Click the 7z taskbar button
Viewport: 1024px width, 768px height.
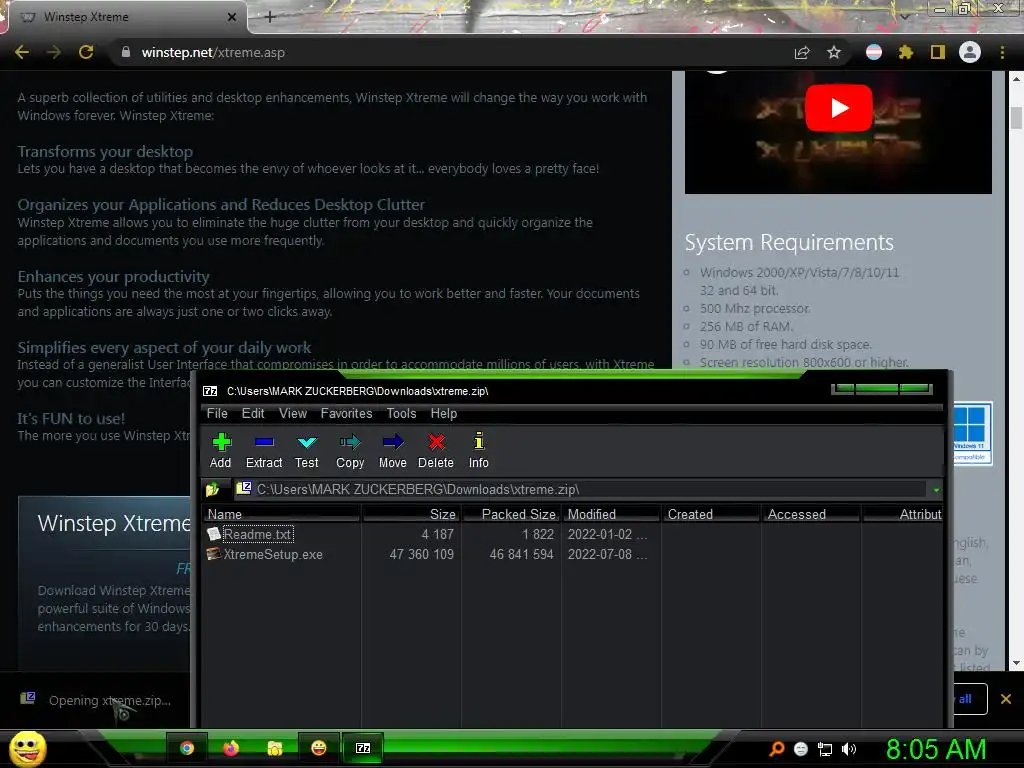(363, 748)
